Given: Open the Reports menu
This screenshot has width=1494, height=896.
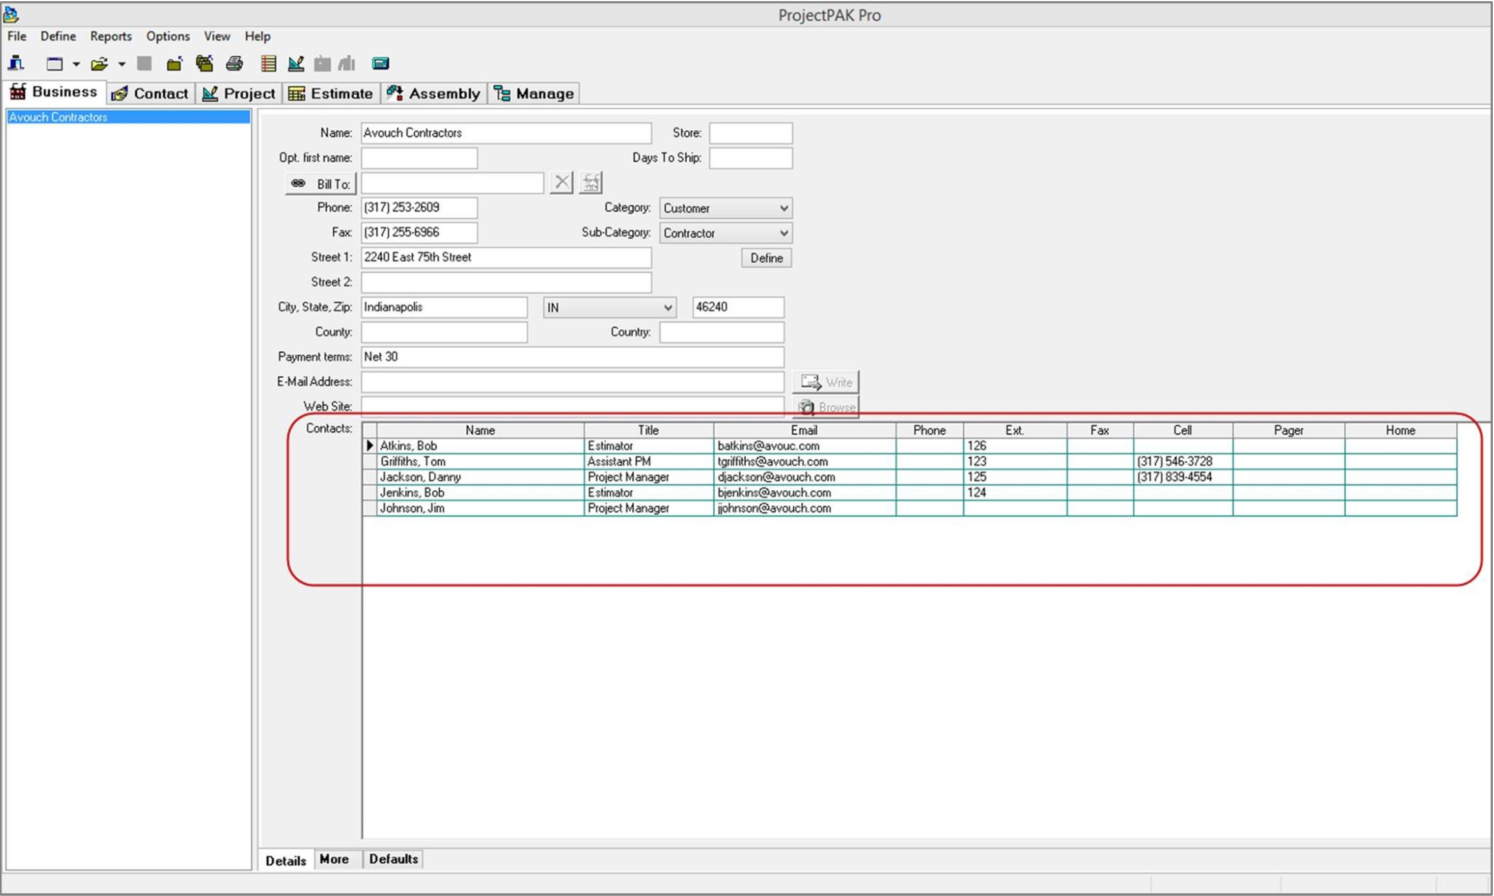Looking at the screenshot, I should [x=110, y=36].
